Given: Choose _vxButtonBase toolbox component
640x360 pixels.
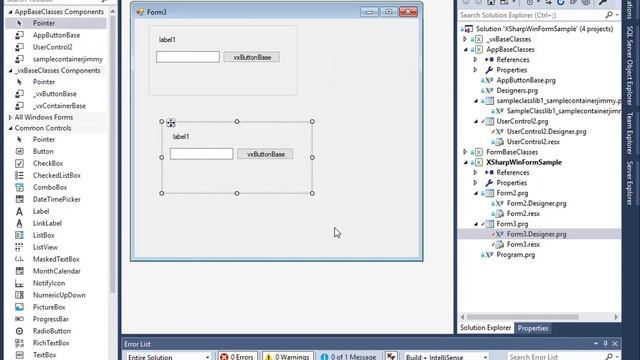Looking at the screenshot, I should (55, 94).
